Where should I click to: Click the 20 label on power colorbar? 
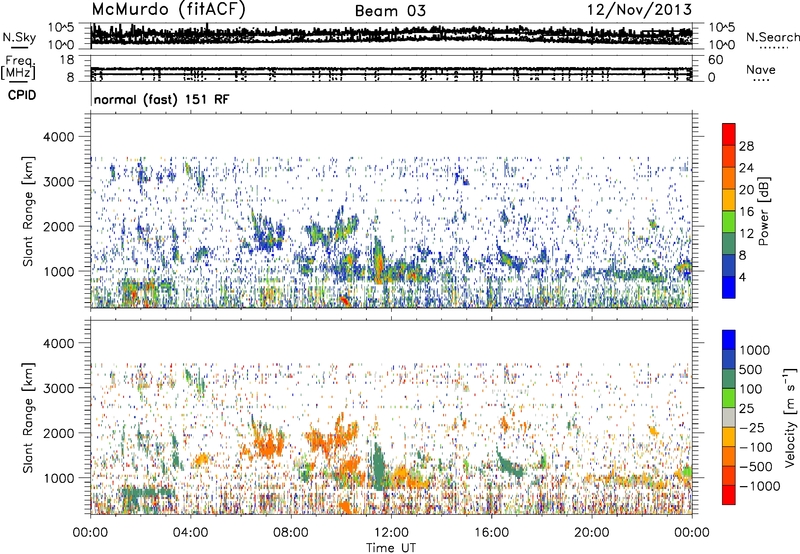click(746, 190)
